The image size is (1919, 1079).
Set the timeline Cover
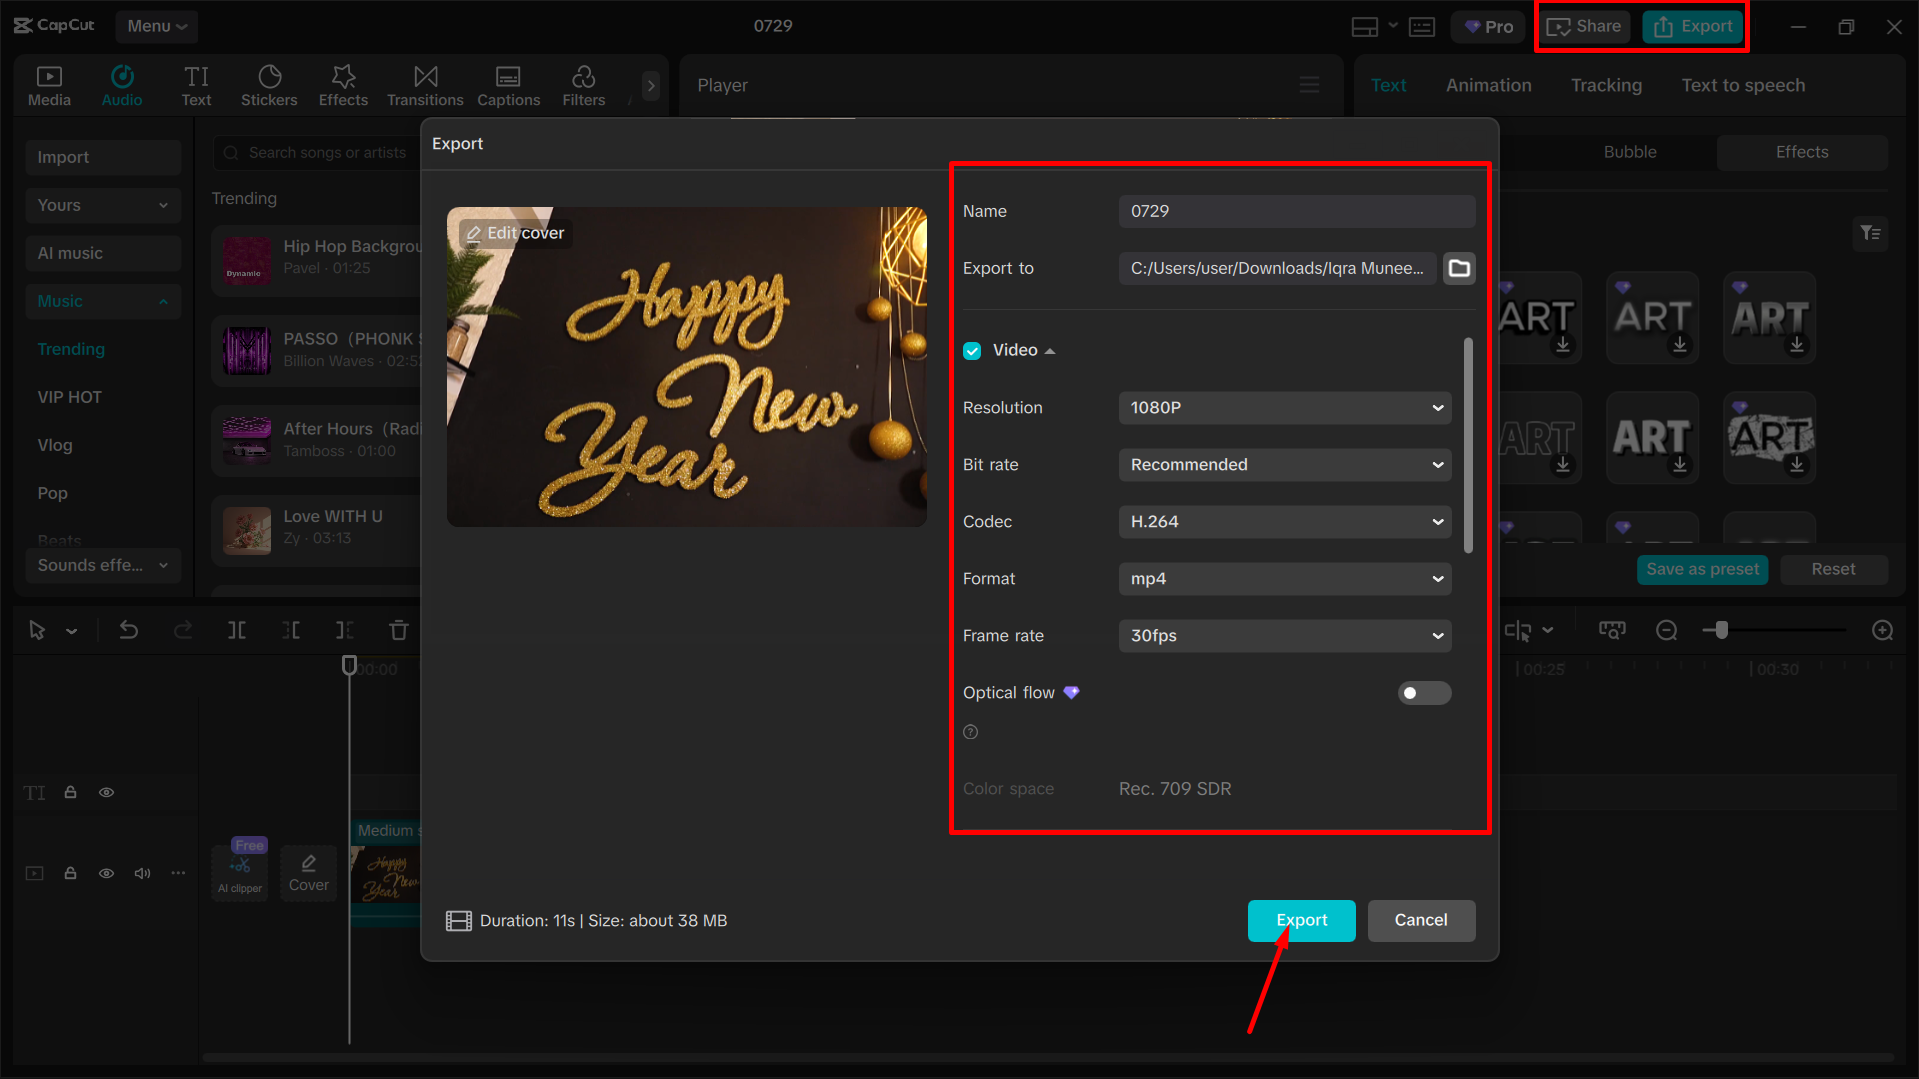309,873
